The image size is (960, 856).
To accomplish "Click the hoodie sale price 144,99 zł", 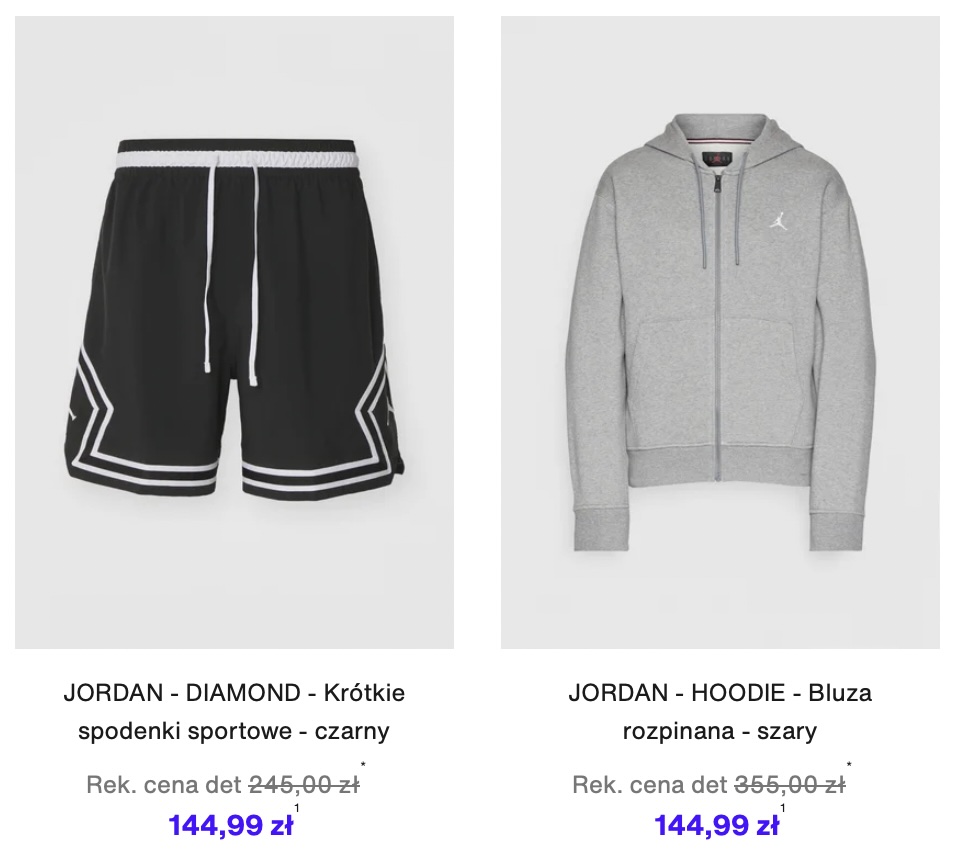I will (x=716, y=825).
